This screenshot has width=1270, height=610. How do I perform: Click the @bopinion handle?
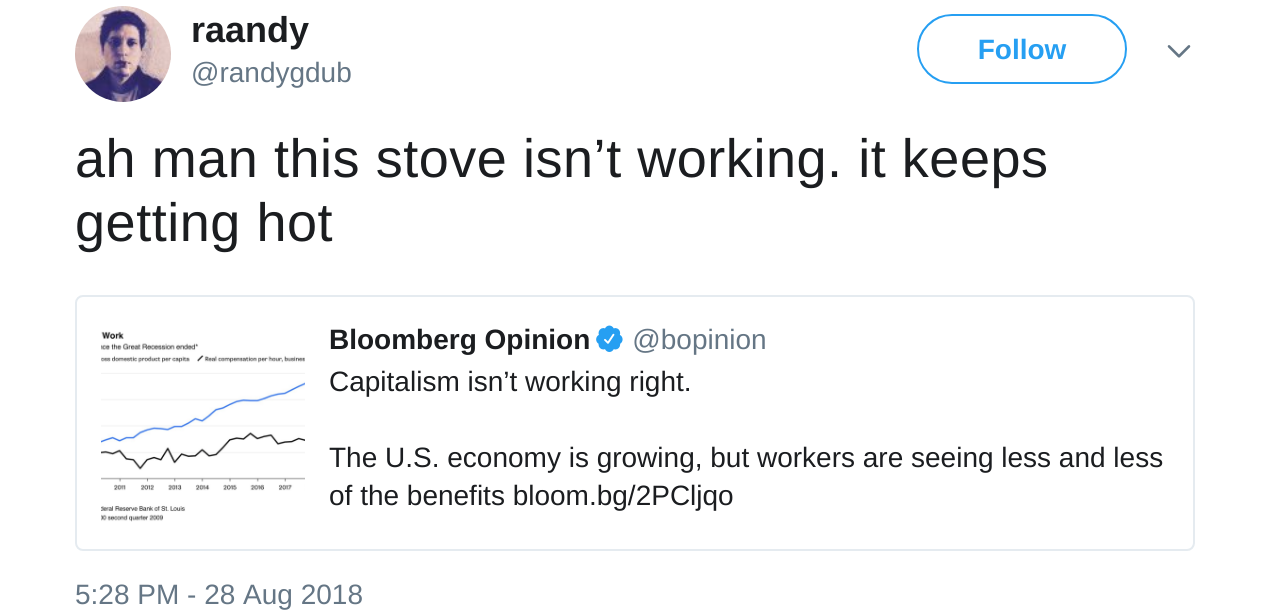click(699, 340)
